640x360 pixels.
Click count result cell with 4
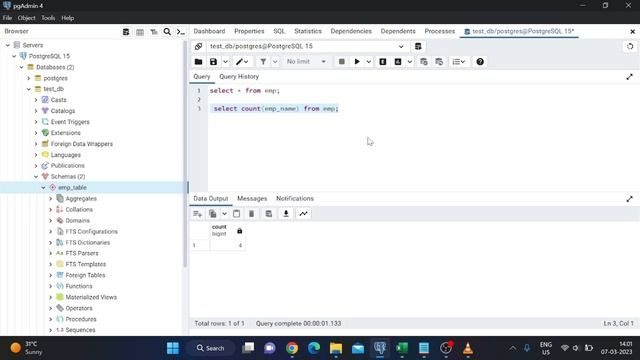tap(227, 245)
